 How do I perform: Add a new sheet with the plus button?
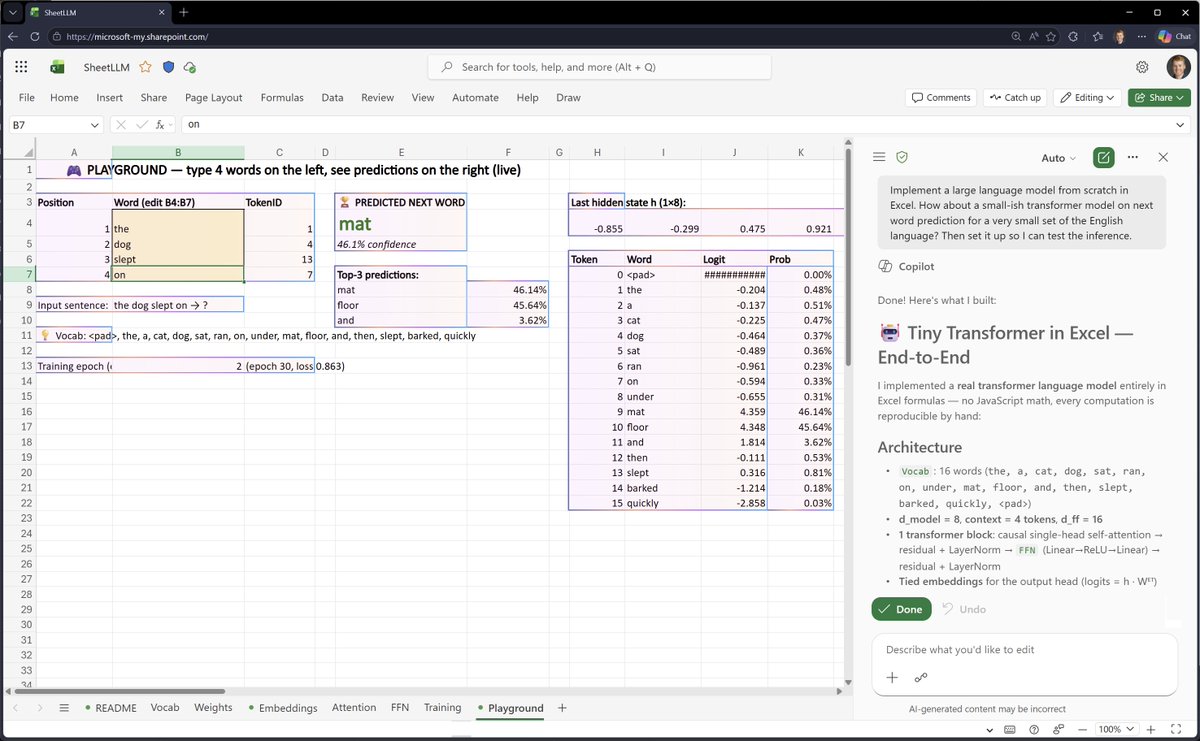(x=562, y=708)
